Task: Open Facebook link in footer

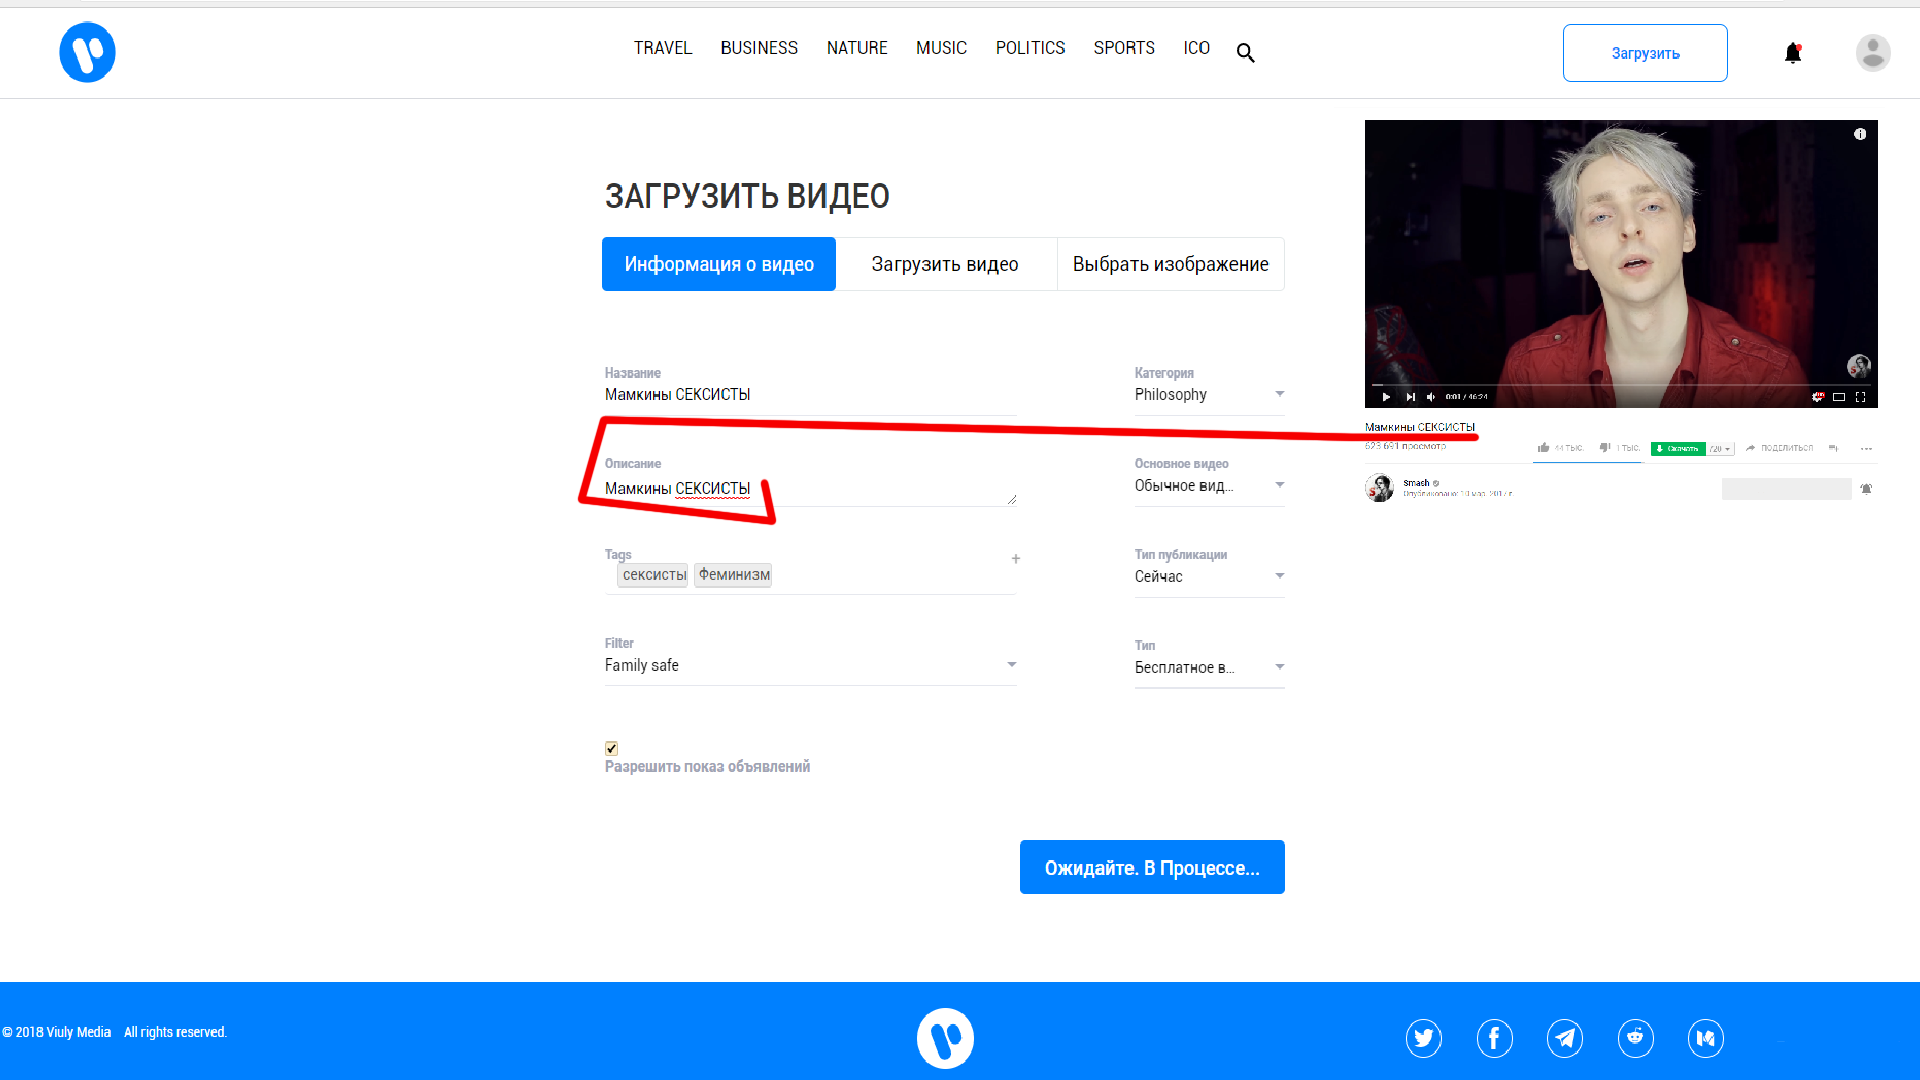Action: [1494, 1038]
